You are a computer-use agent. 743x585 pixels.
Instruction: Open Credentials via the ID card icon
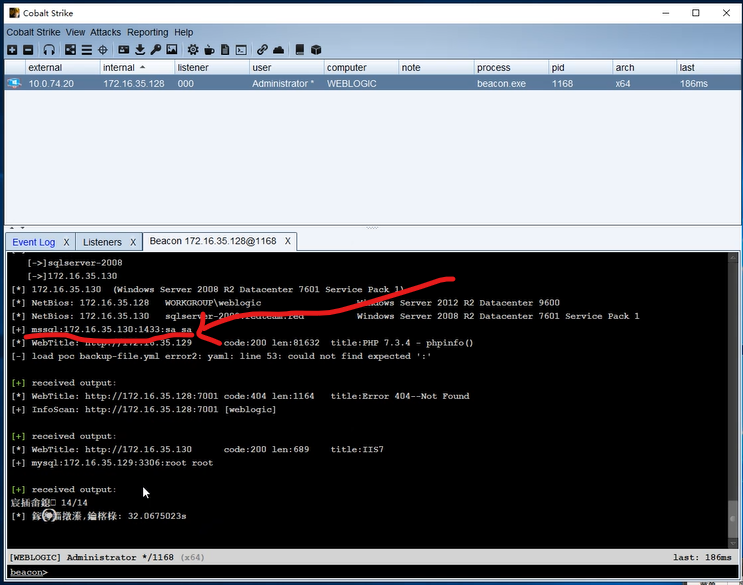pyautogui.click(x=124, y=49)
